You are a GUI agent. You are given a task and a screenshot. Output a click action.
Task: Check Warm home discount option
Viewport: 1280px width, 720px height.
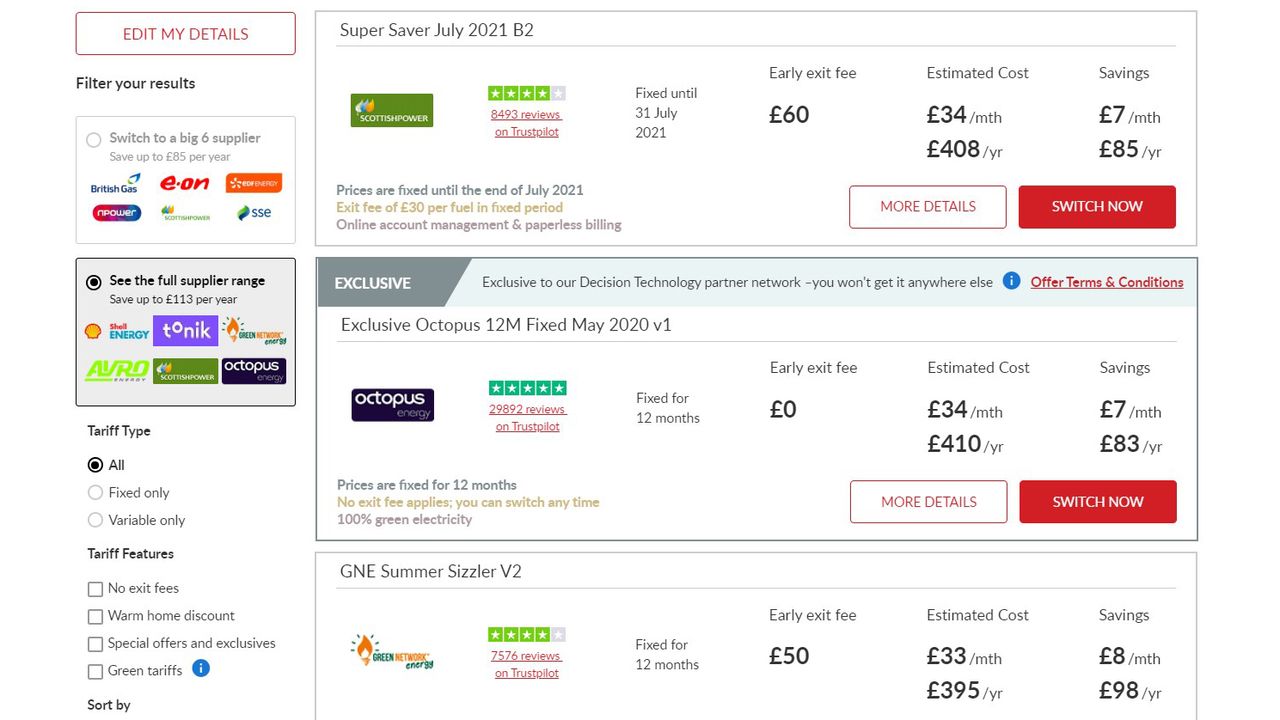[x=95, y=616]
